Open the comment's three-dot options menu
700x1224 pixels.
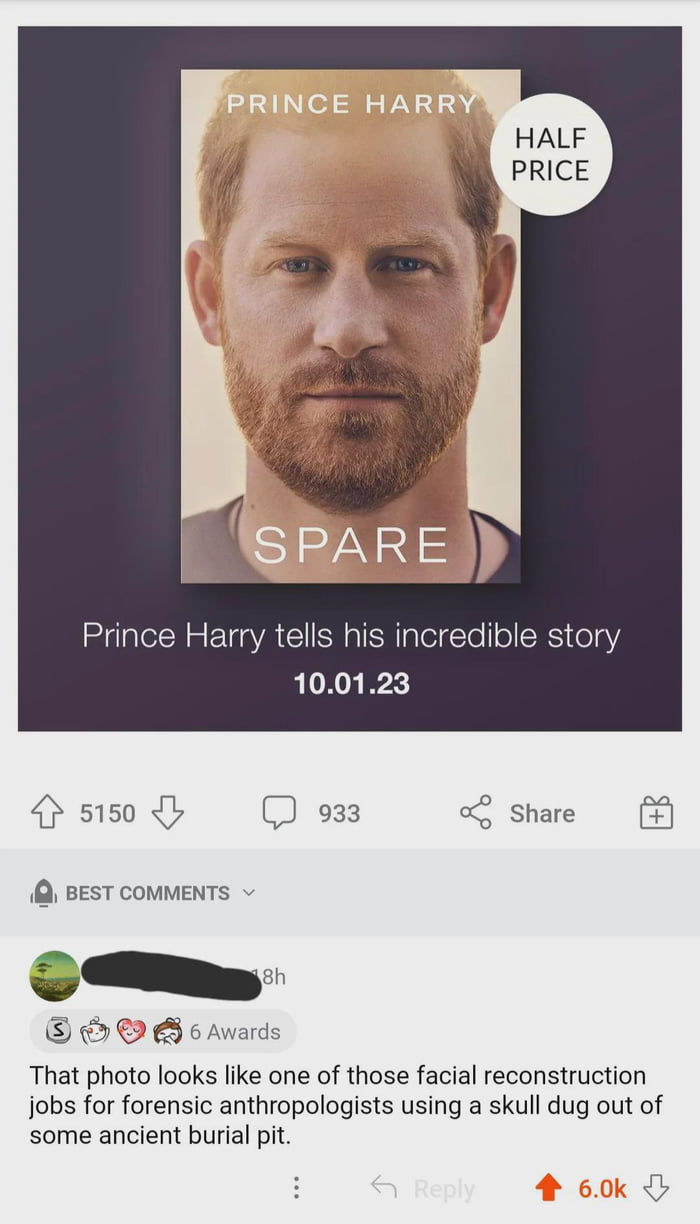point(295,1189)
